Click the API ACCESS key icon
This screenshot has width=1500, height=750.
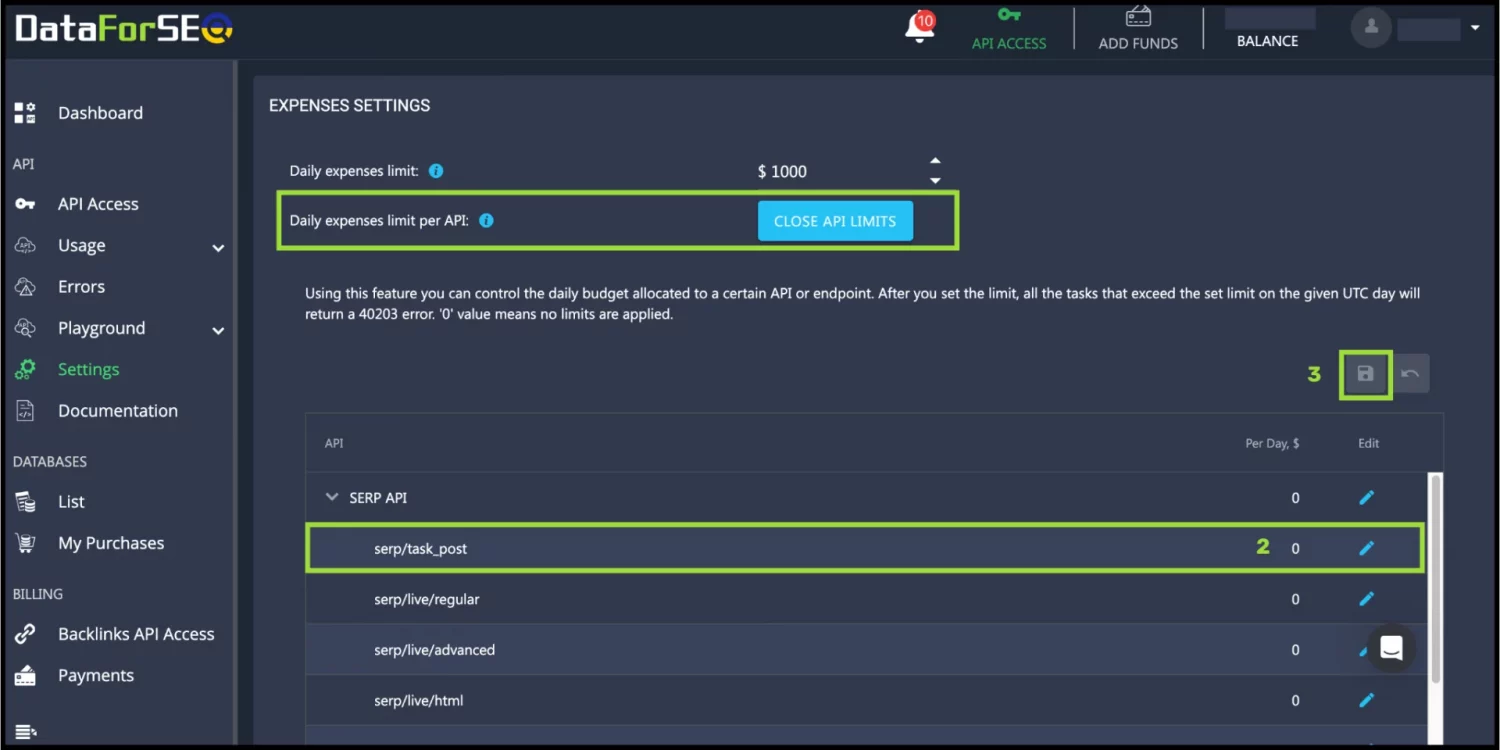[x=1009, y=16]
